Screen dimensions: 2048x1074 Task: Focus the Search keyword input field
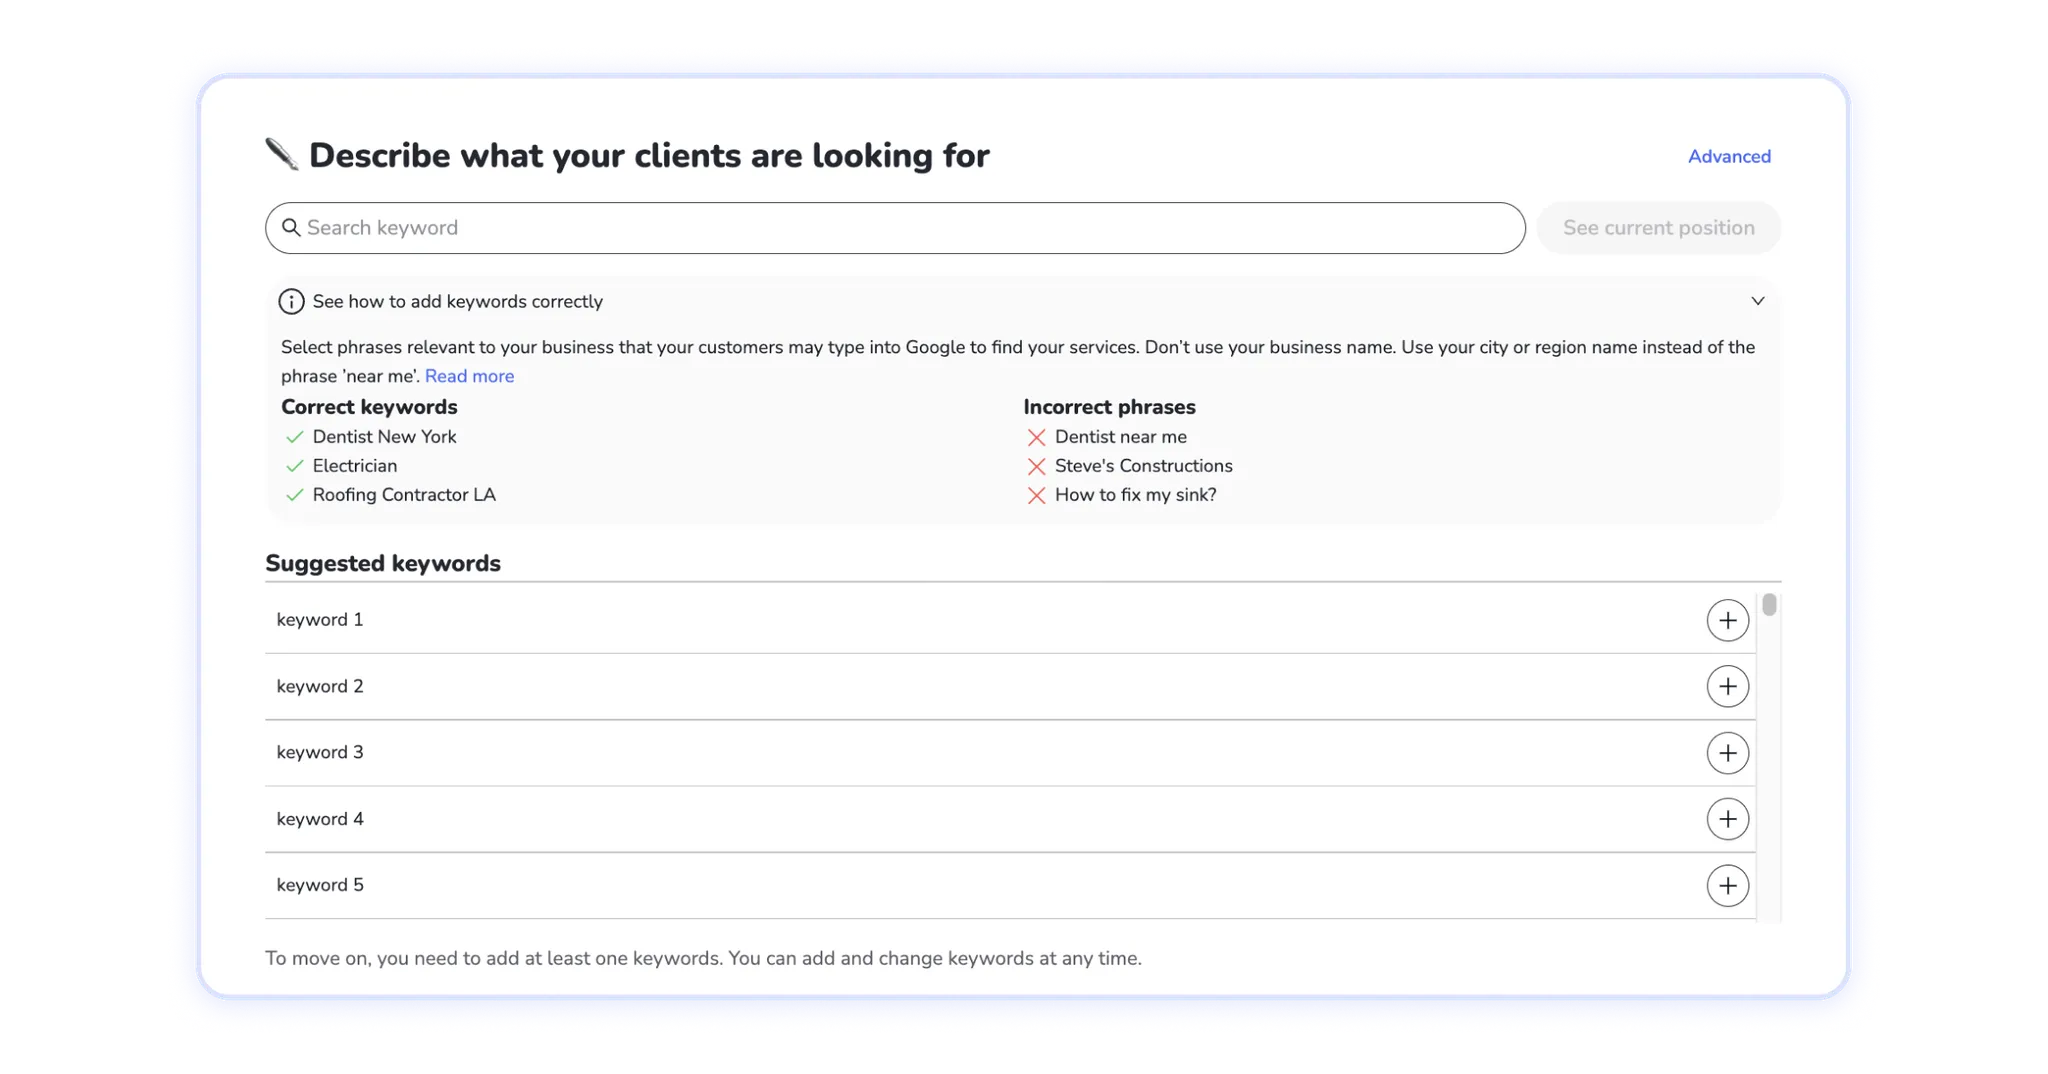(900, 228)
